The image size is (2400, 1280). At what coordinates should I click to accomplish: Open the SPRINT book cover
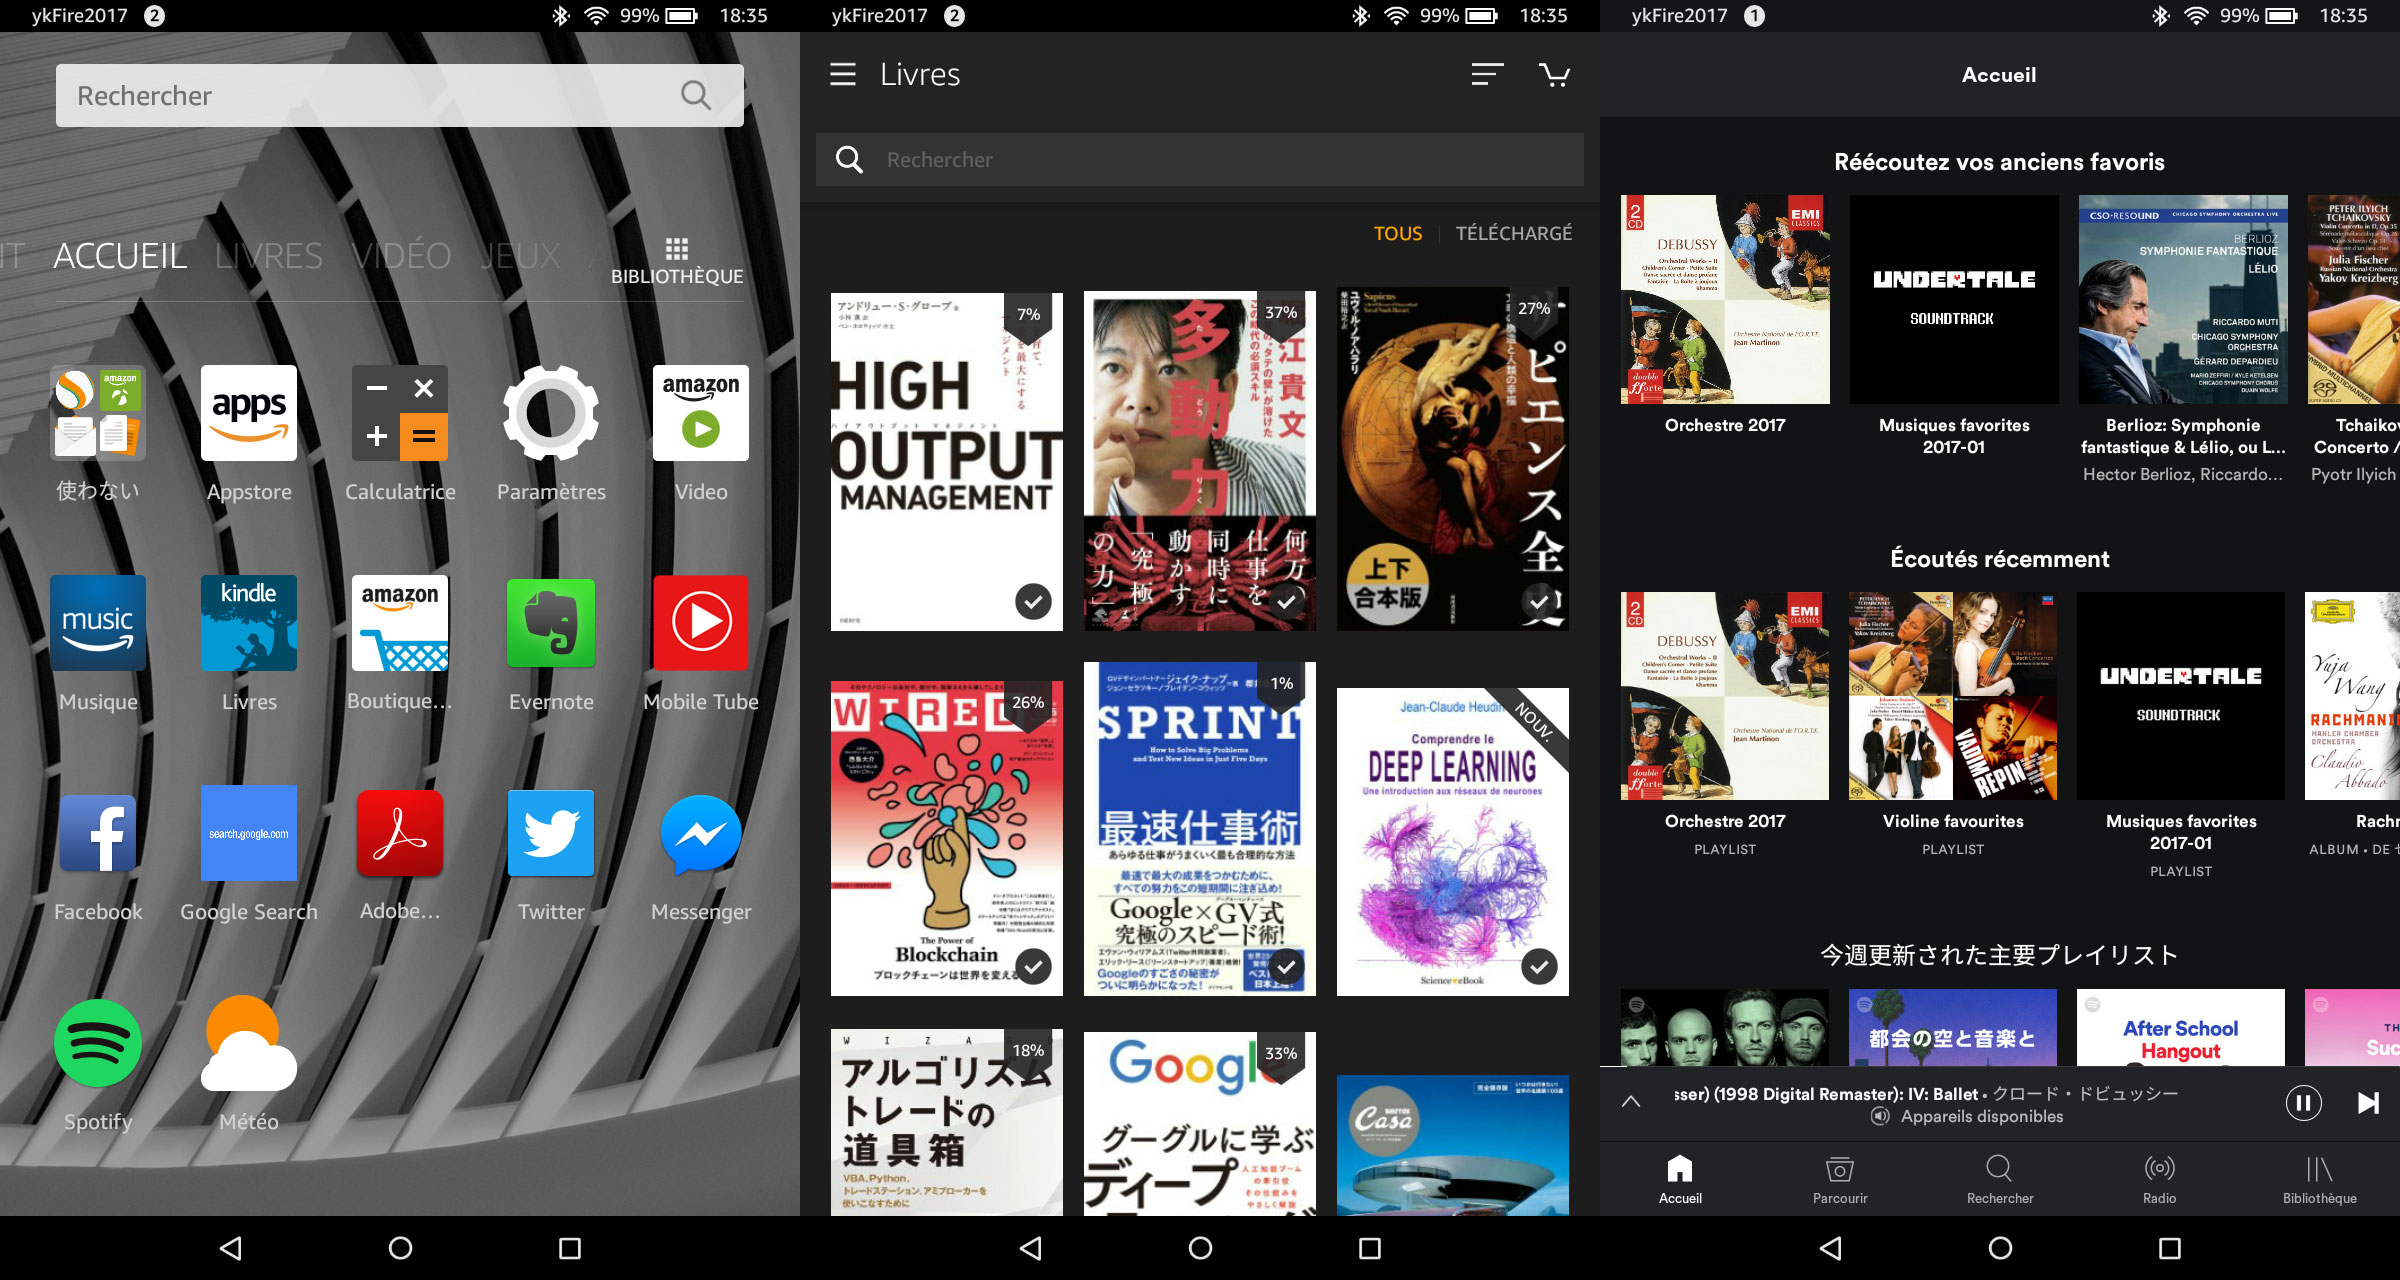click(1200, 829)
